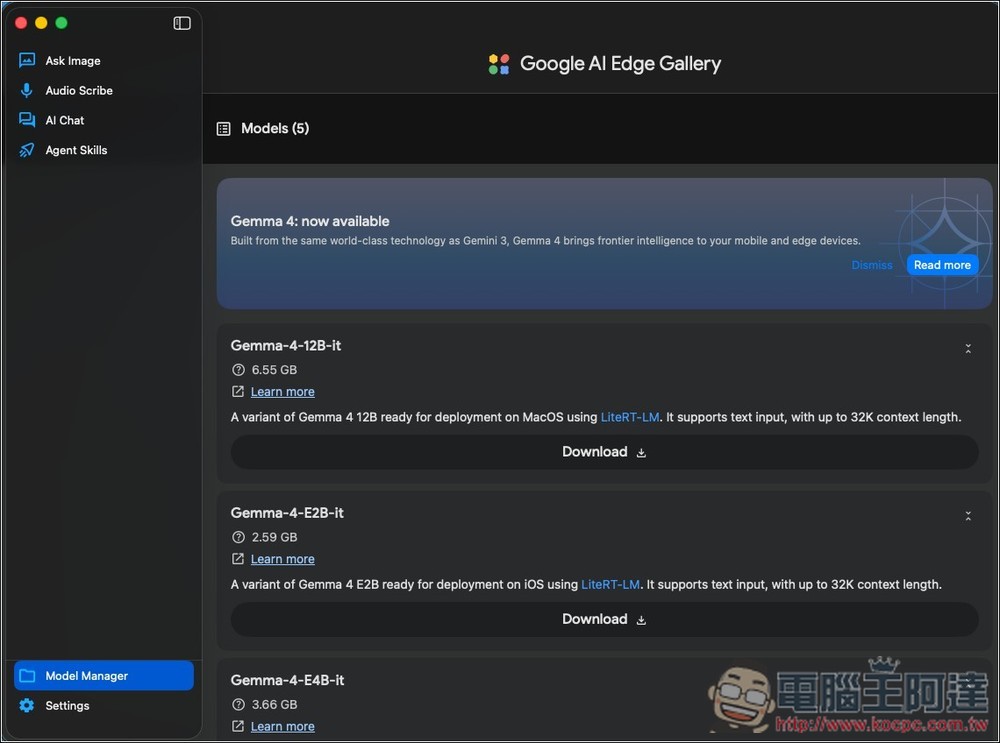Click the 3.66 GB size text
The image size is (1000, 743).
[x=274, y=705]
